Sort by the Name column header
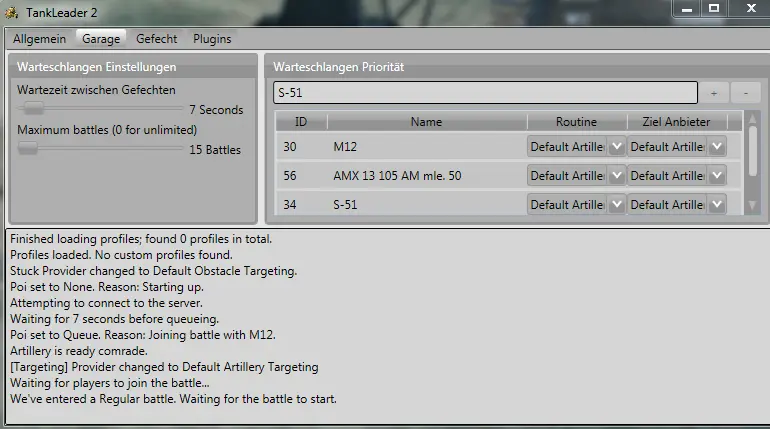770x429 pixels. (x=426, y=122)
